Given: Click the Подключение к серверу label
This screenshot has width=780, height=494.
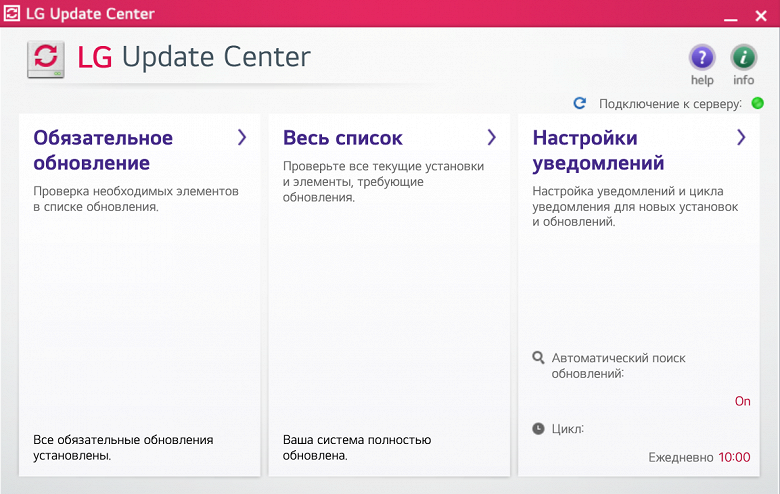Looking at the screenshot, I should click(670, 104).
